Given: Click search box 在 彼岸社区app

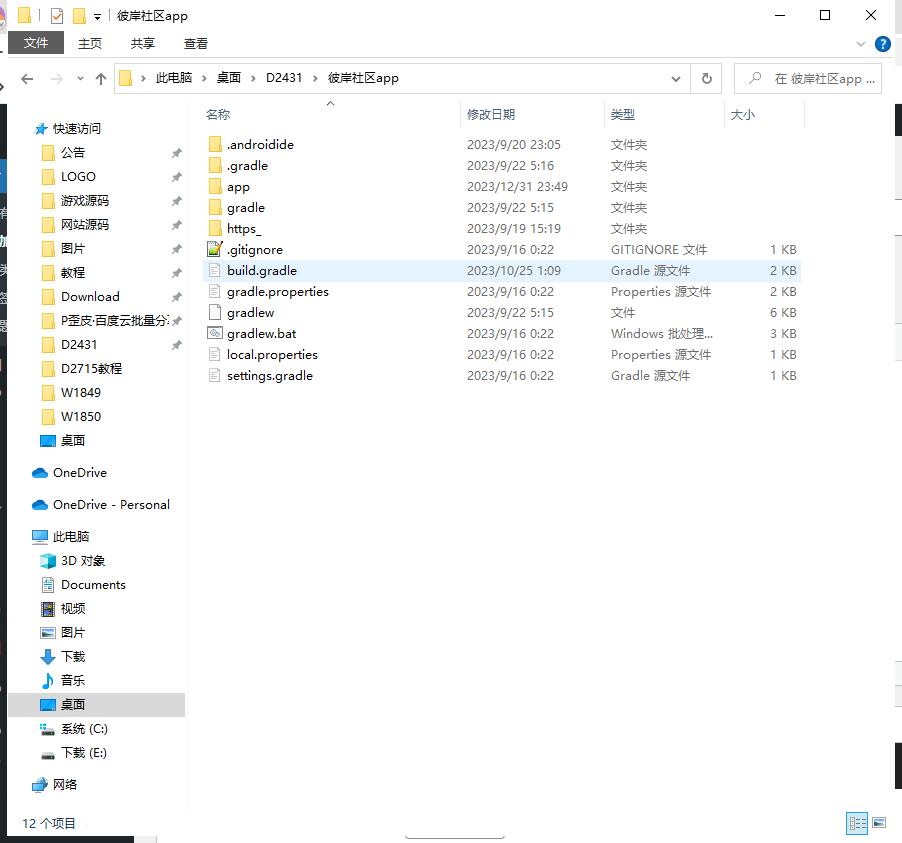Looking at the screenshot, I should [808, 78].
